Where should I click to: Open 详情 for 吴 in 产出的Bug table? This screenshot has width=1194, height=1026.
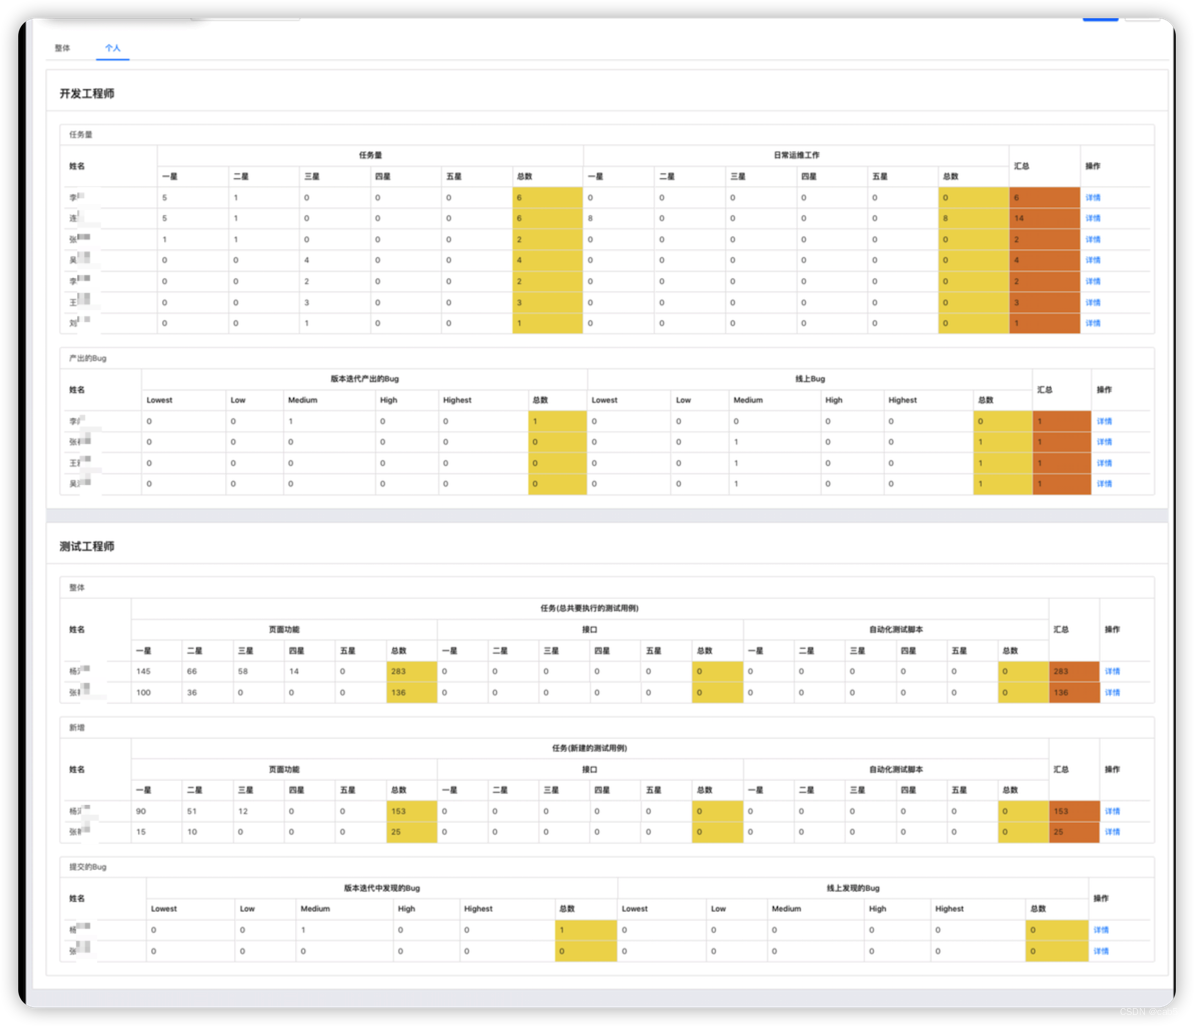click(x=1104, y=484)
